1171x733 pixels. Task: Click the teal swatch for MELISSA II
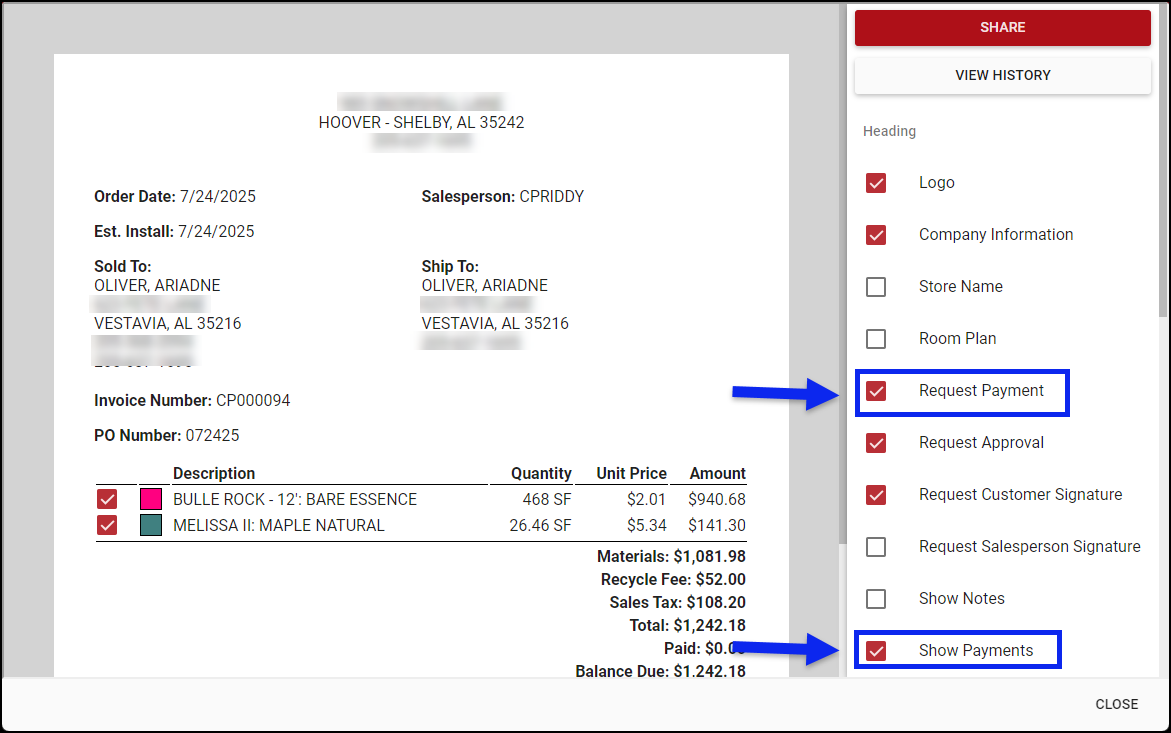pyautogui.click(x=151, y=525)
